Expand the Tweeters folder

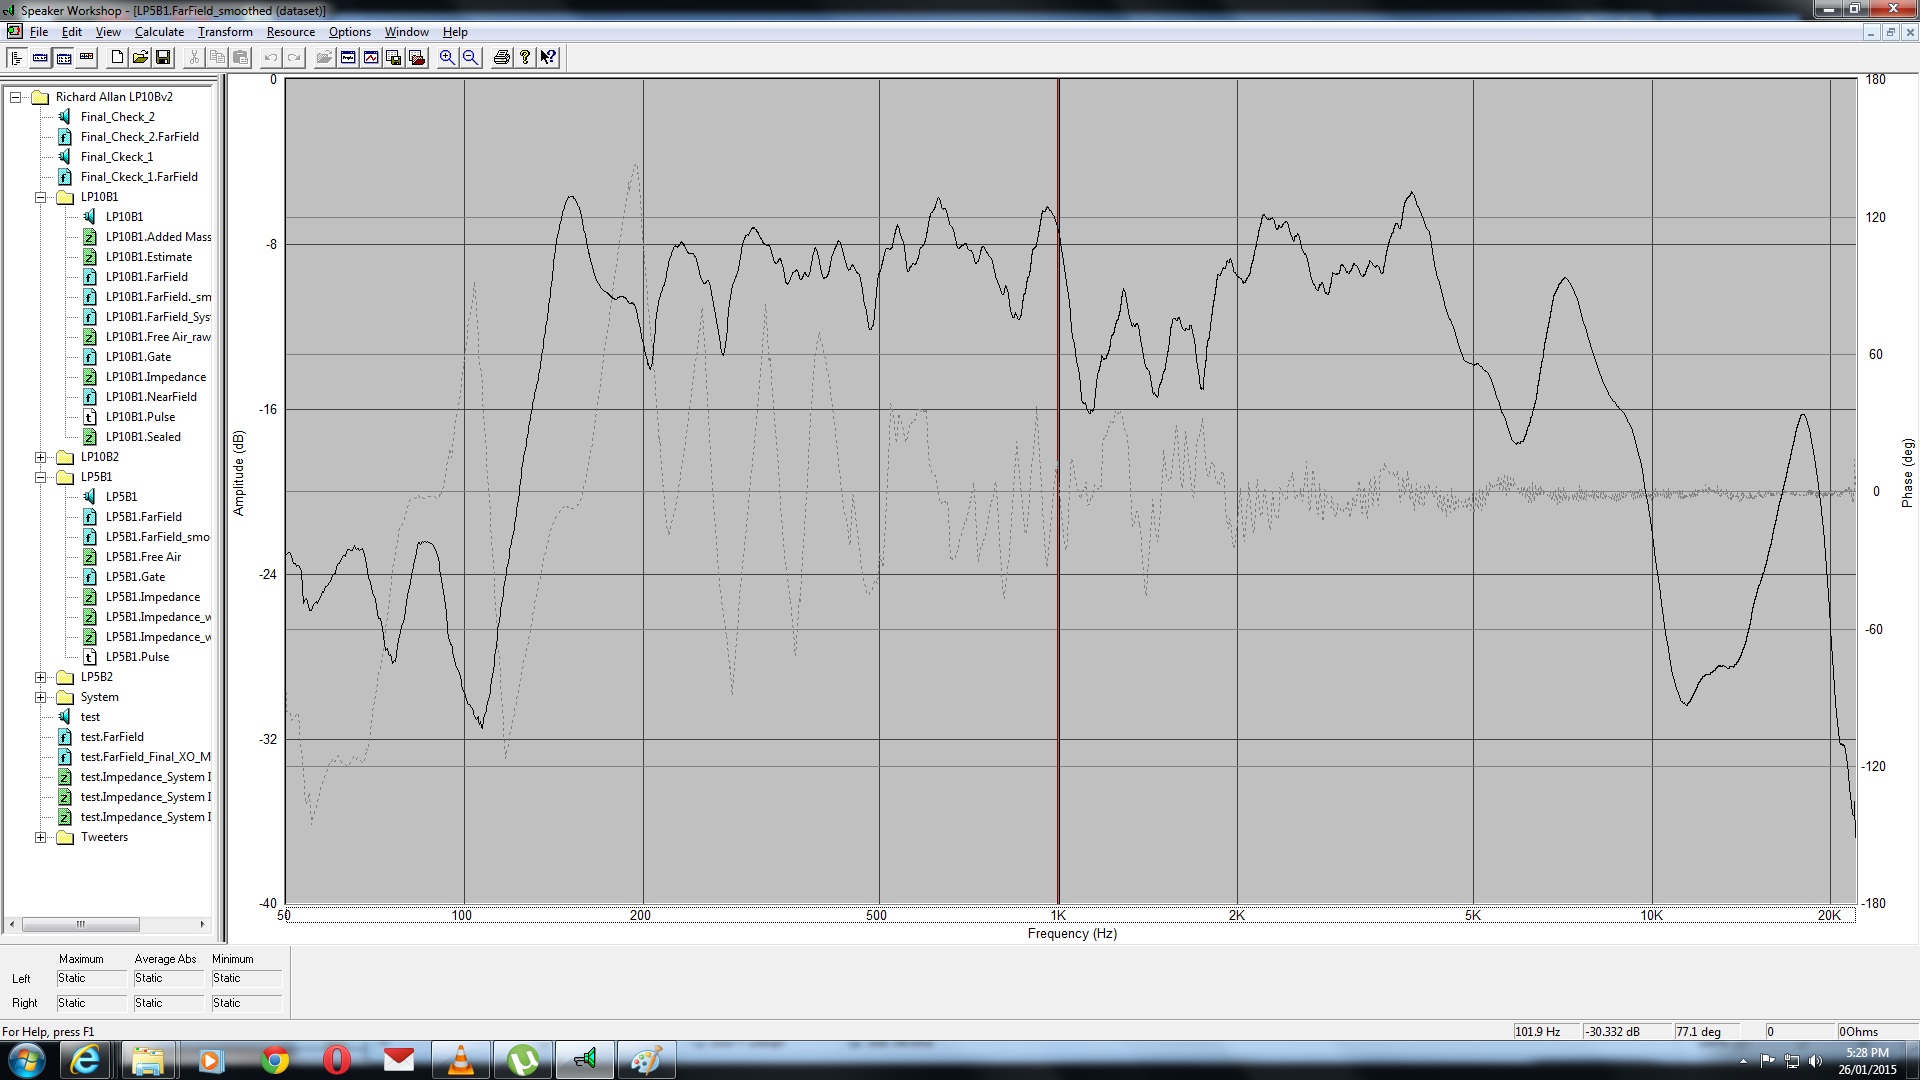41,837
